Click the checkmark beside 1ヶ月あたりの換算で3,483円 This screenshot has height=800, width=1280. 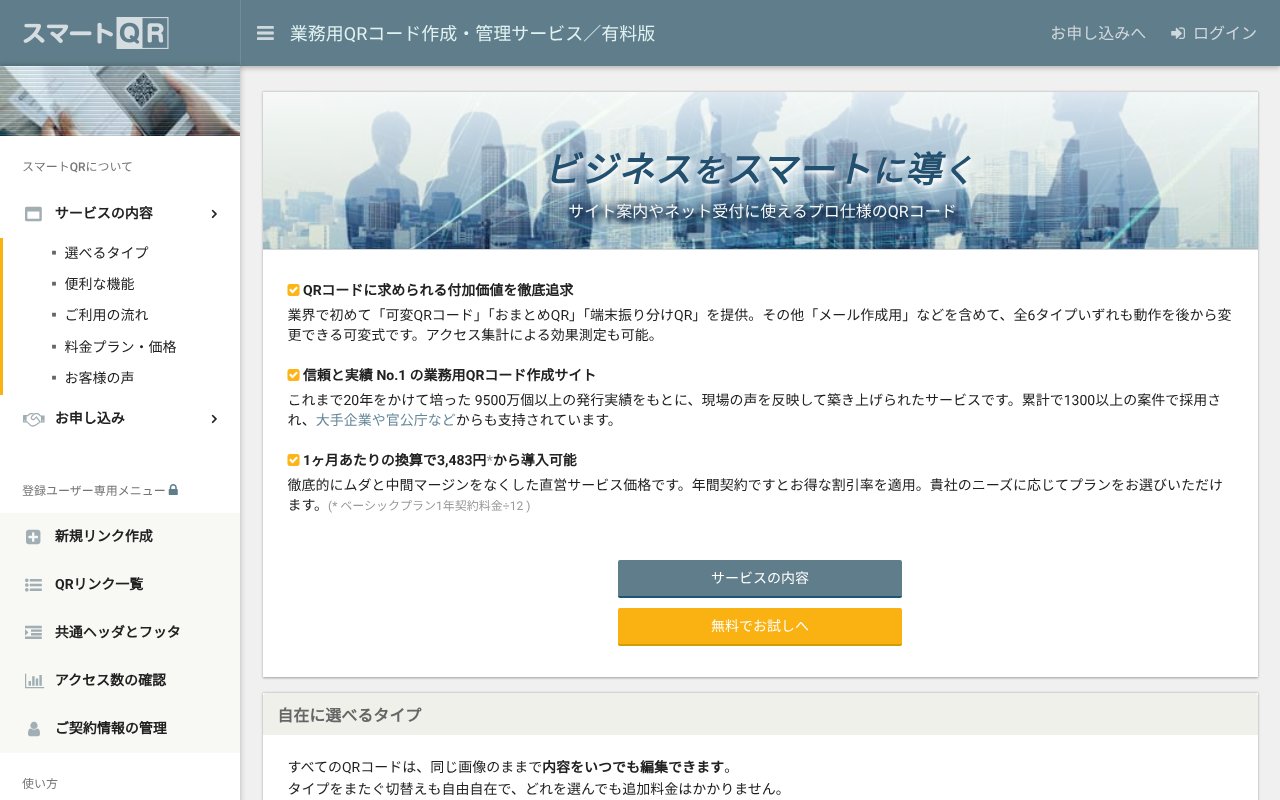coord(293,460)
